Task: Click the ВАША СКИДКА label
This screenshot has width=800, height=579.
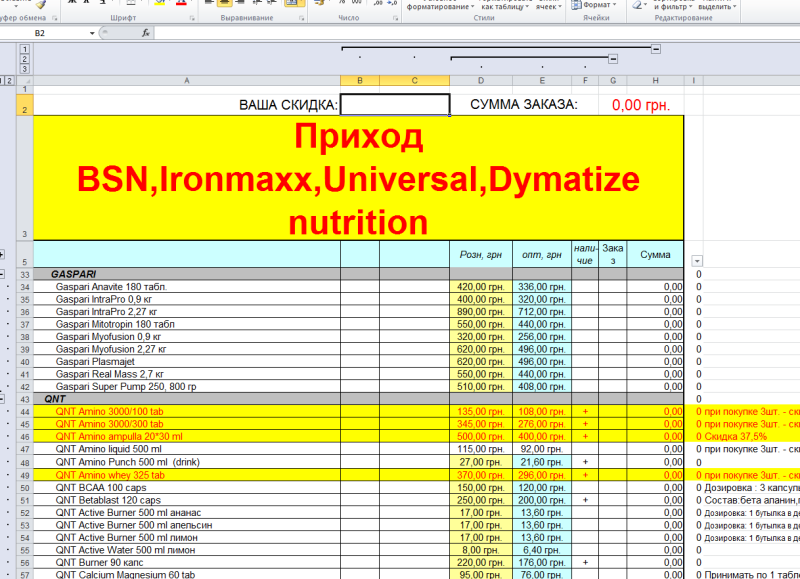Action: [288, 105]
